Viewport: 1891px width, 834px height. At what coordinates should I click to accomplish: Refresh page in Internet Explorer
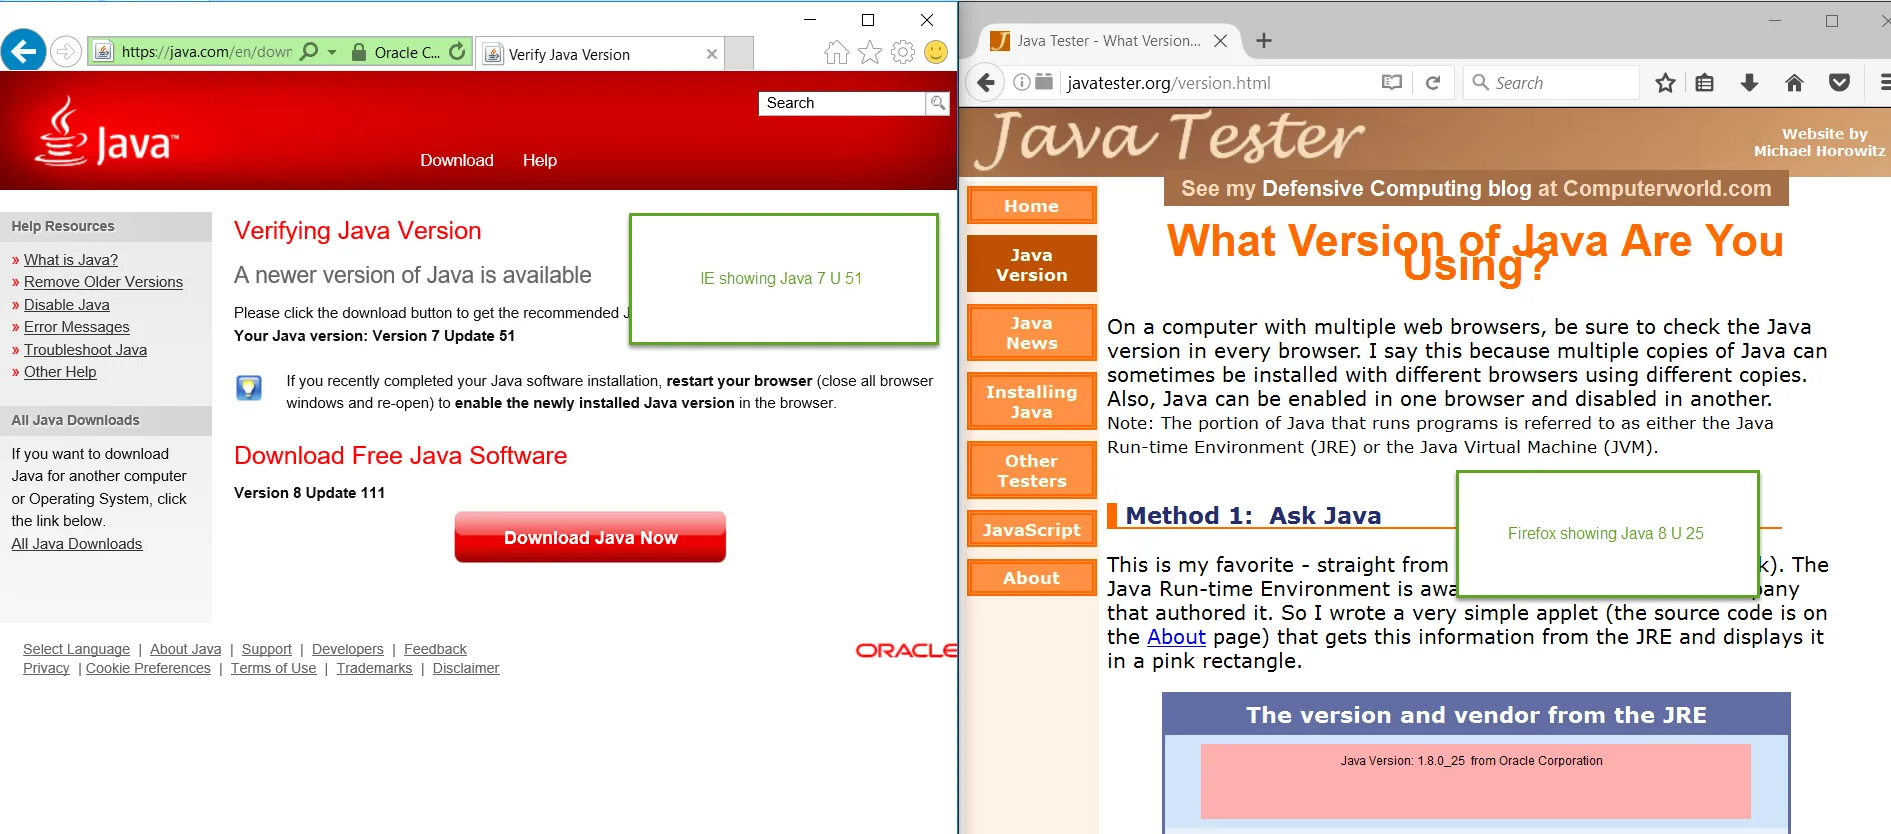click(457, 51)
